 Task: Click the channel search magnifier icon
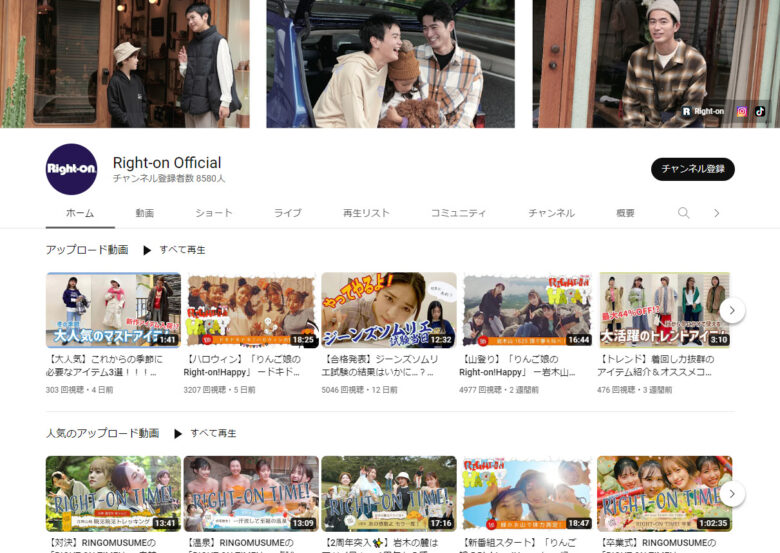pyautogui.click(x=683, y=213)
